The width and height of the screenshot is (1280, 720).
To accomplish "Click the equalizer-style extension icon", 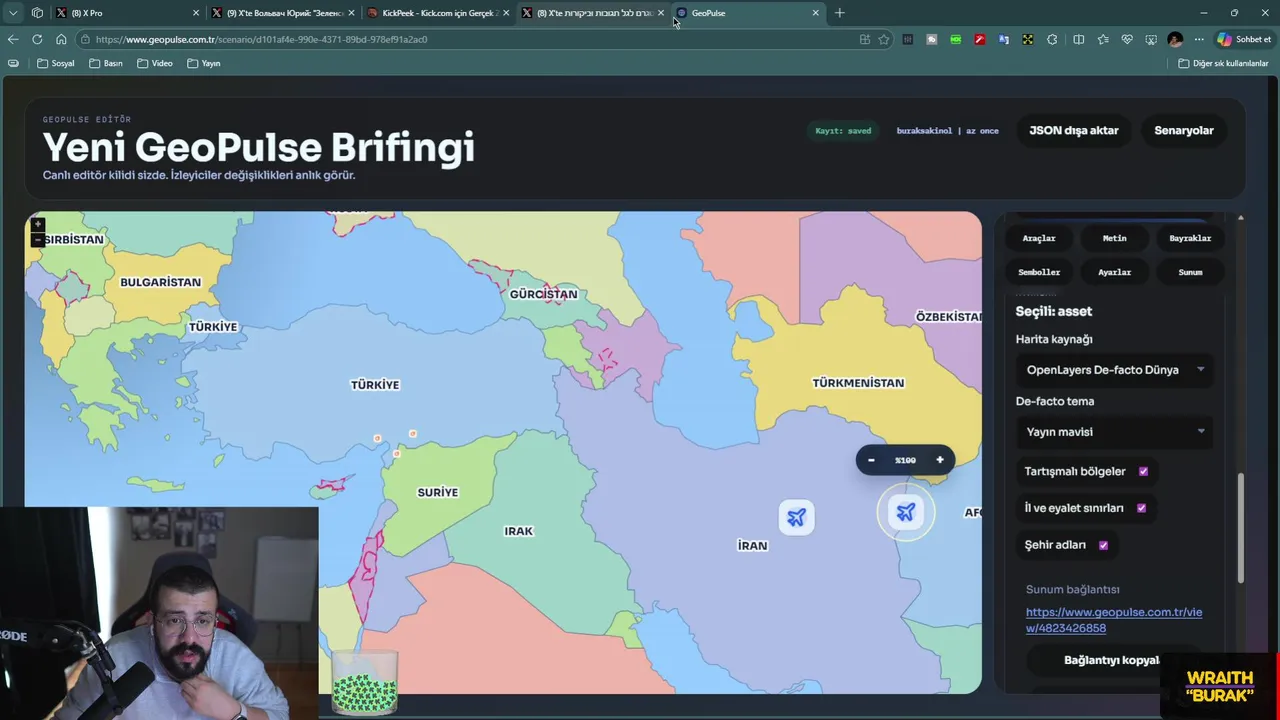I will click(x=908, y=39).
